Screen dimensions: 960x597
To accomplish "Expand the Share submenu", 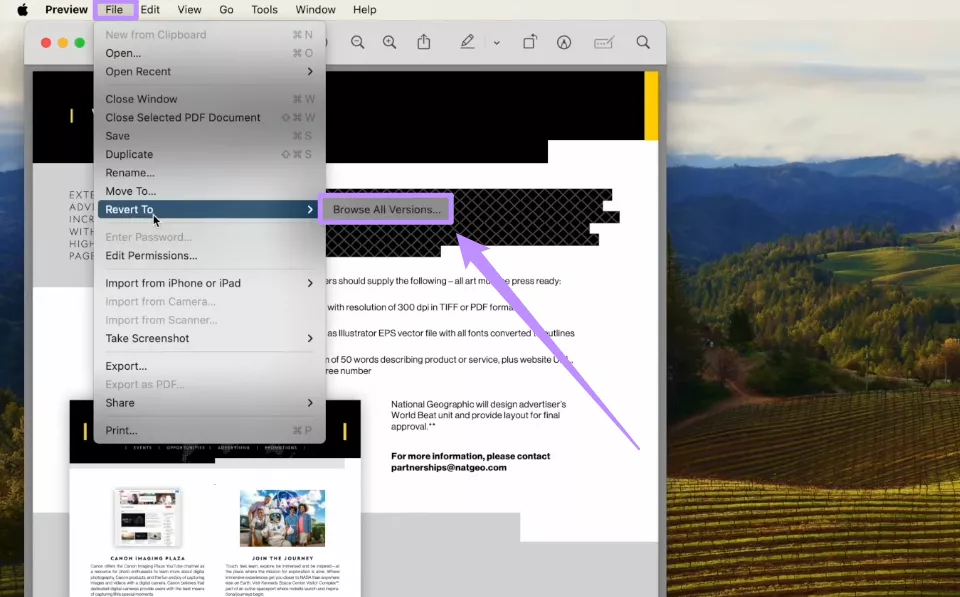I will pos(209,403).
